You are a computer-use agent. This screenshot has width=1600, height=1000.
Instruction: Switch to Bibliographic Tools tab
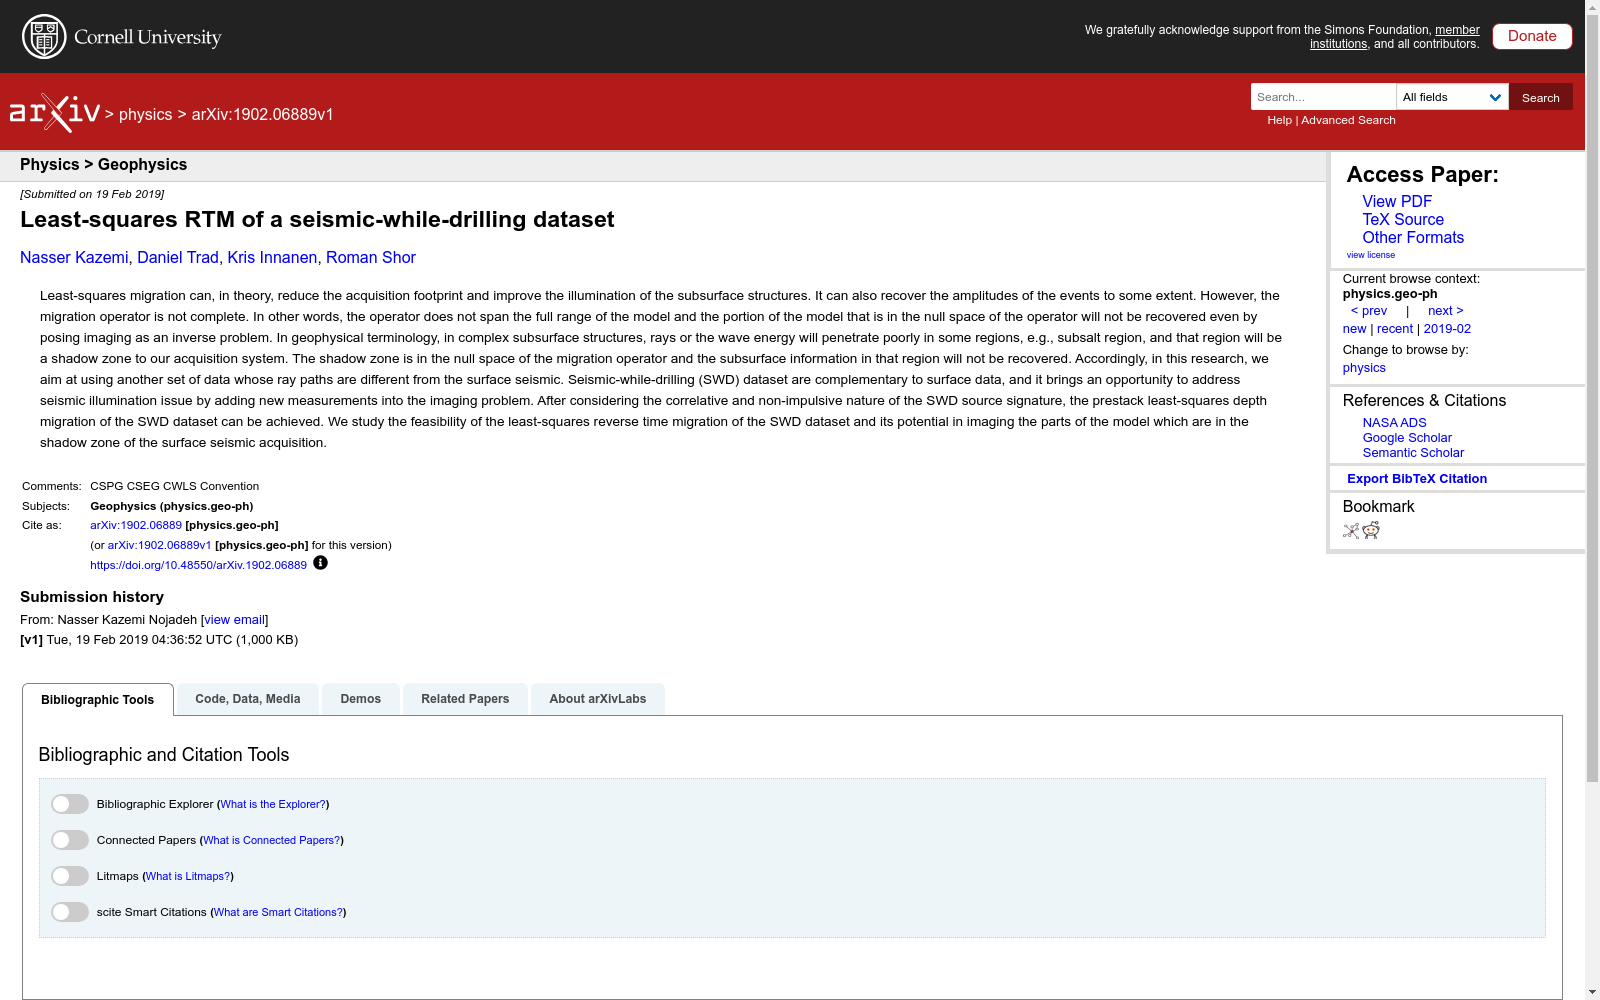pos(98,699)
